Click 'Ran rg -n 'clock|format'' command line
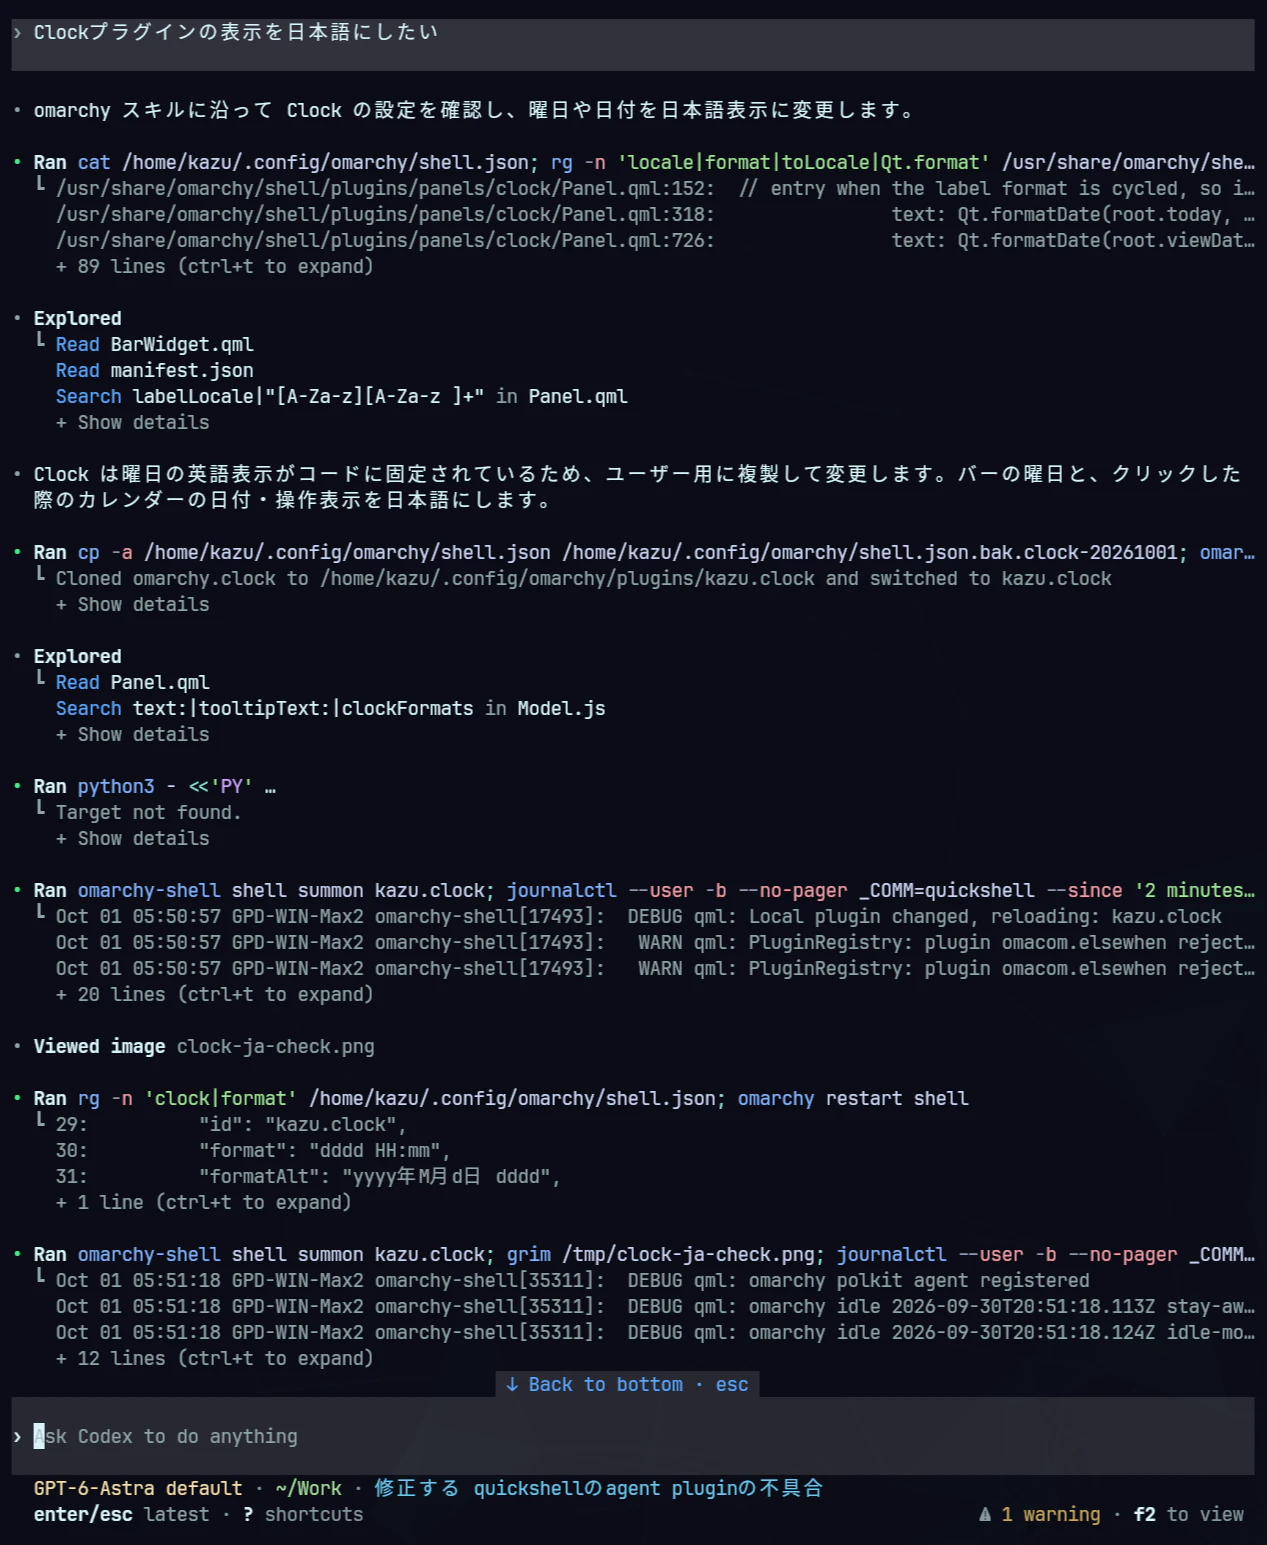Screen dimensions: 1267x1545 tap(500, 1098)
